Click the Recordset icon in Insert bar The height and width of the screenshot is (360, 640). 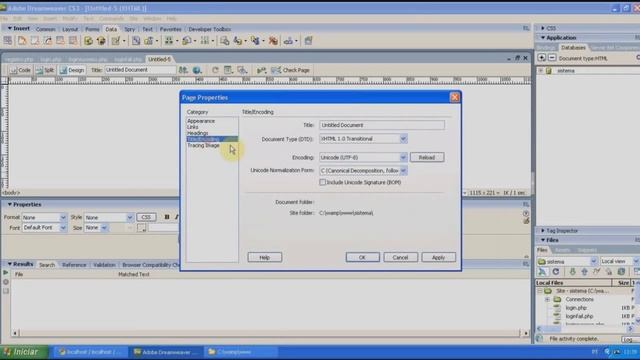click(x=88, y=41)
